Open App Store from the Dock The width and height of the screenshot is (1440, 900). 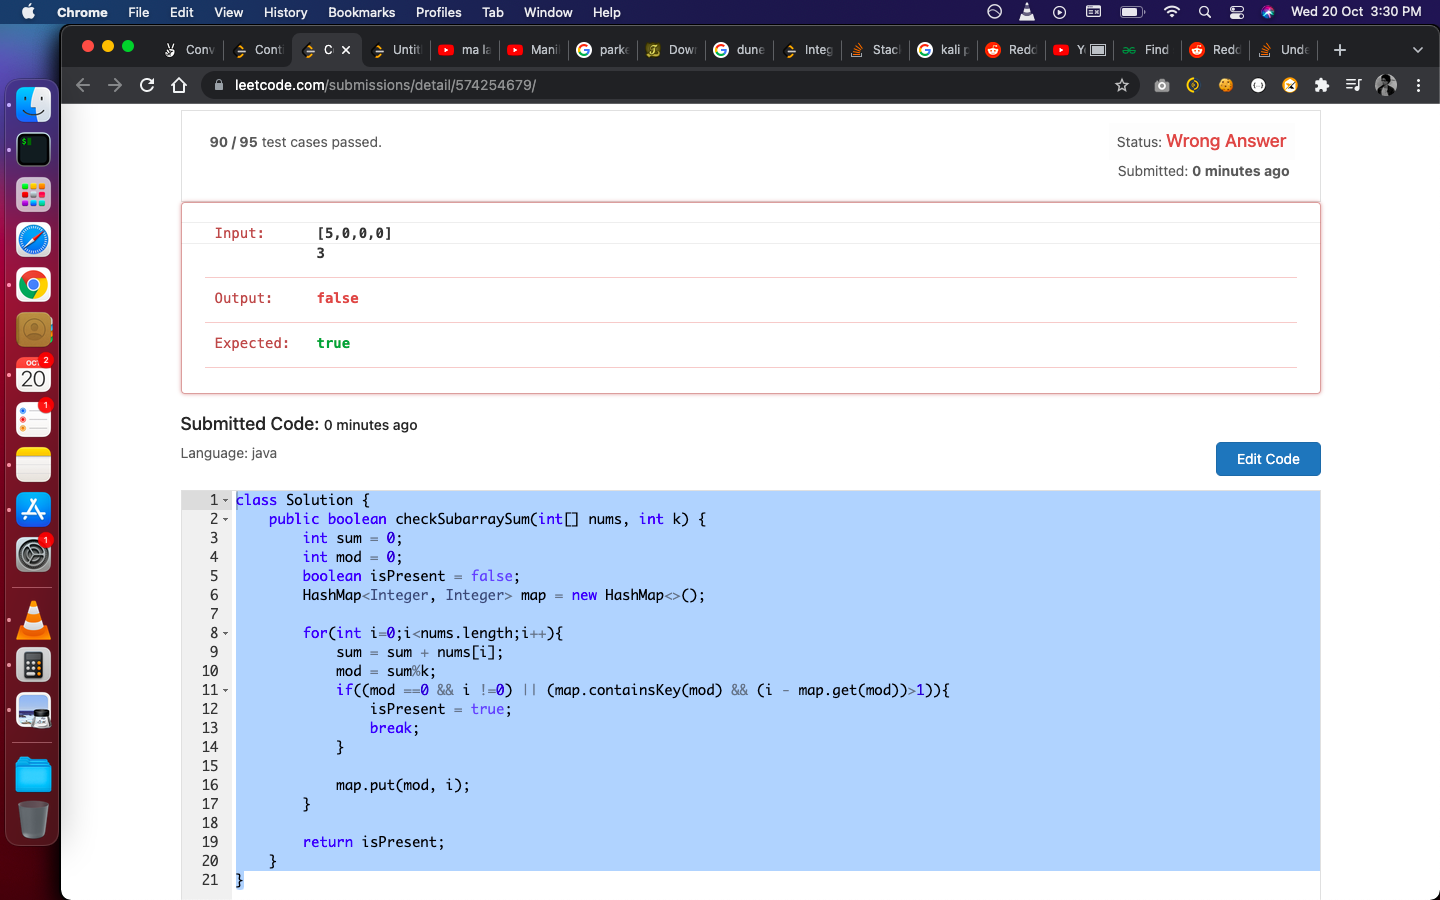coord(33,510)
